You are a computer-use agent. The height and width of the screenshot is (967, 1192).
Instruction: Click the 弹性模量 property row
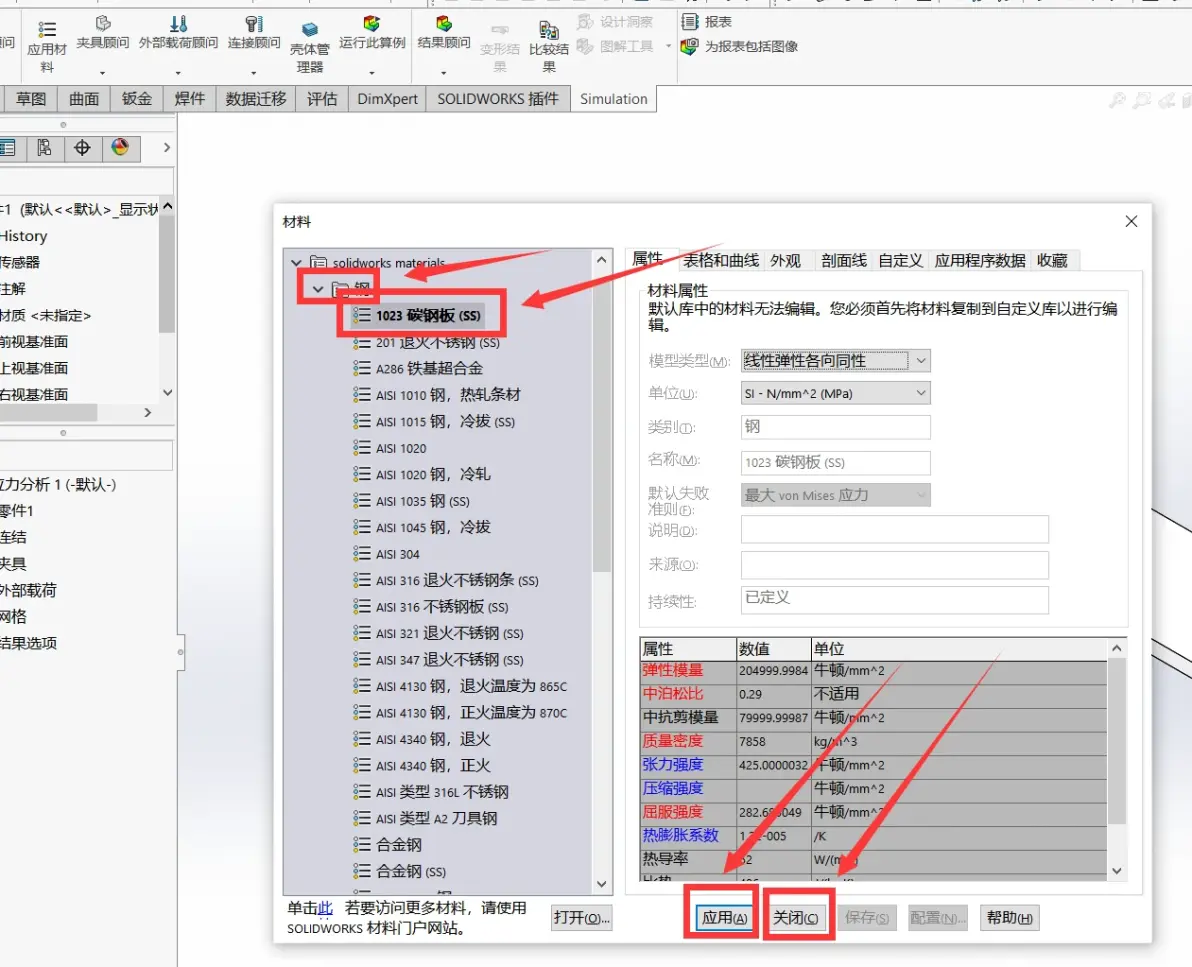873,671
